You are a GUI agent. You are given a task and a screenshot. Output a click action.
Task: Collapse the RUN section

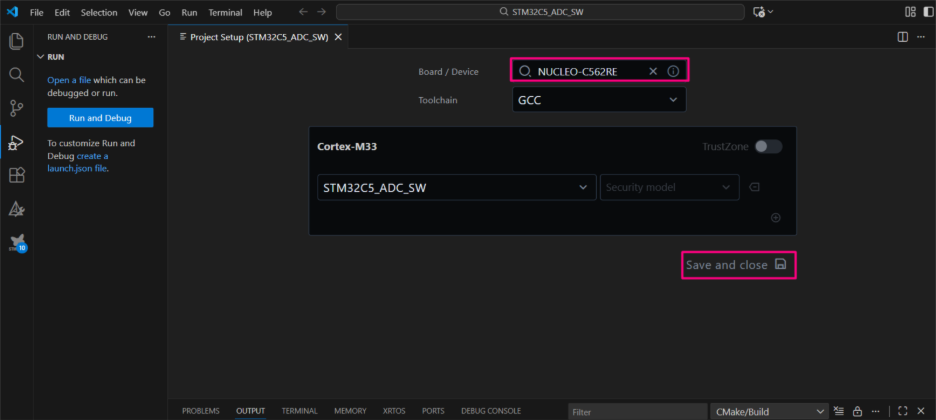[41, 57]
